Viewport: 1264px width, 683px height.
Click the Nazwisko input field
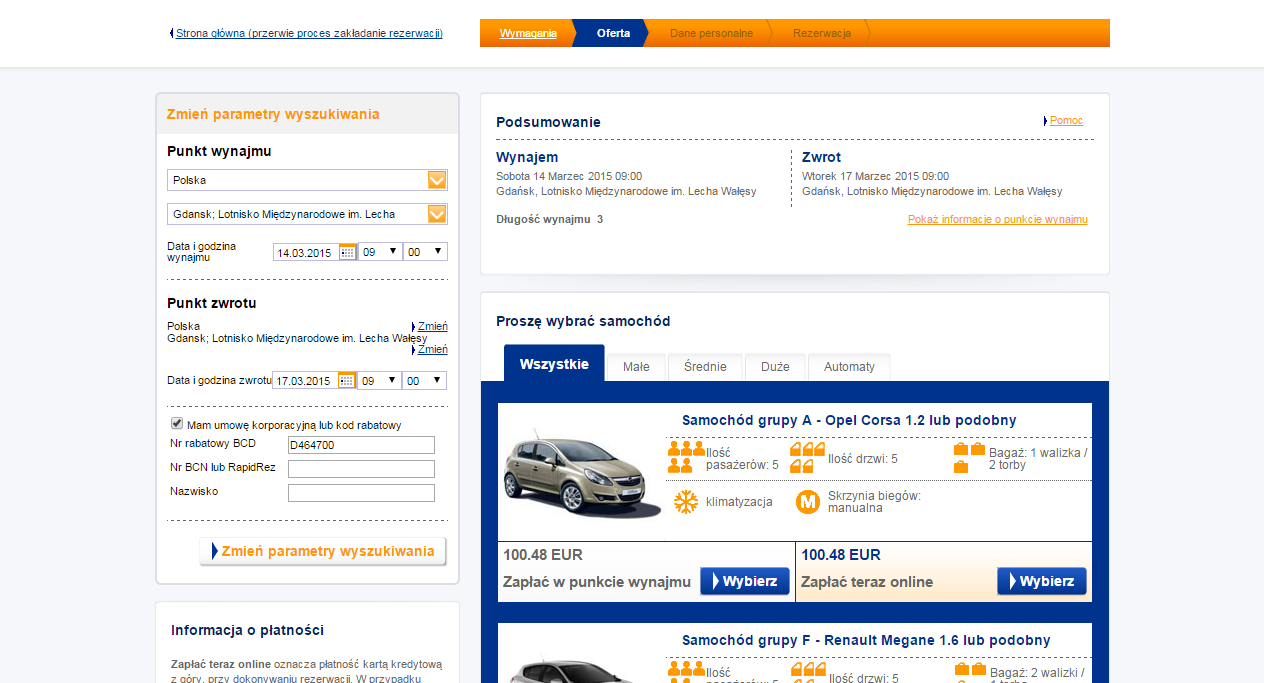point(361,493)
